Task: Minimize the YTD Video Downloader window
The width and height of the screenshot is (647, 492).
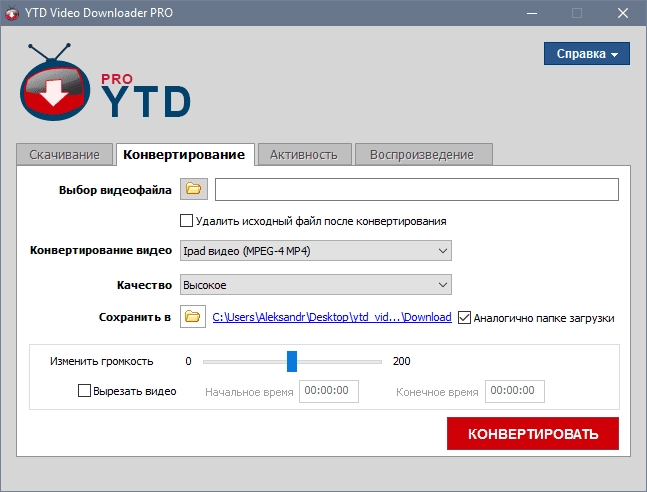Action: 532,13
